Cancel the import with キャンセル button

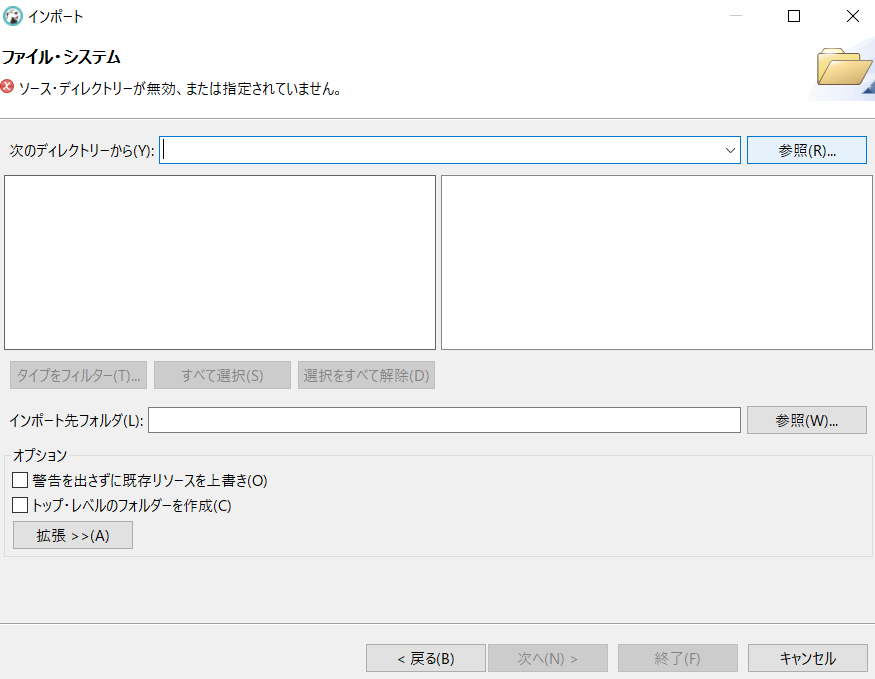[807, 658]
